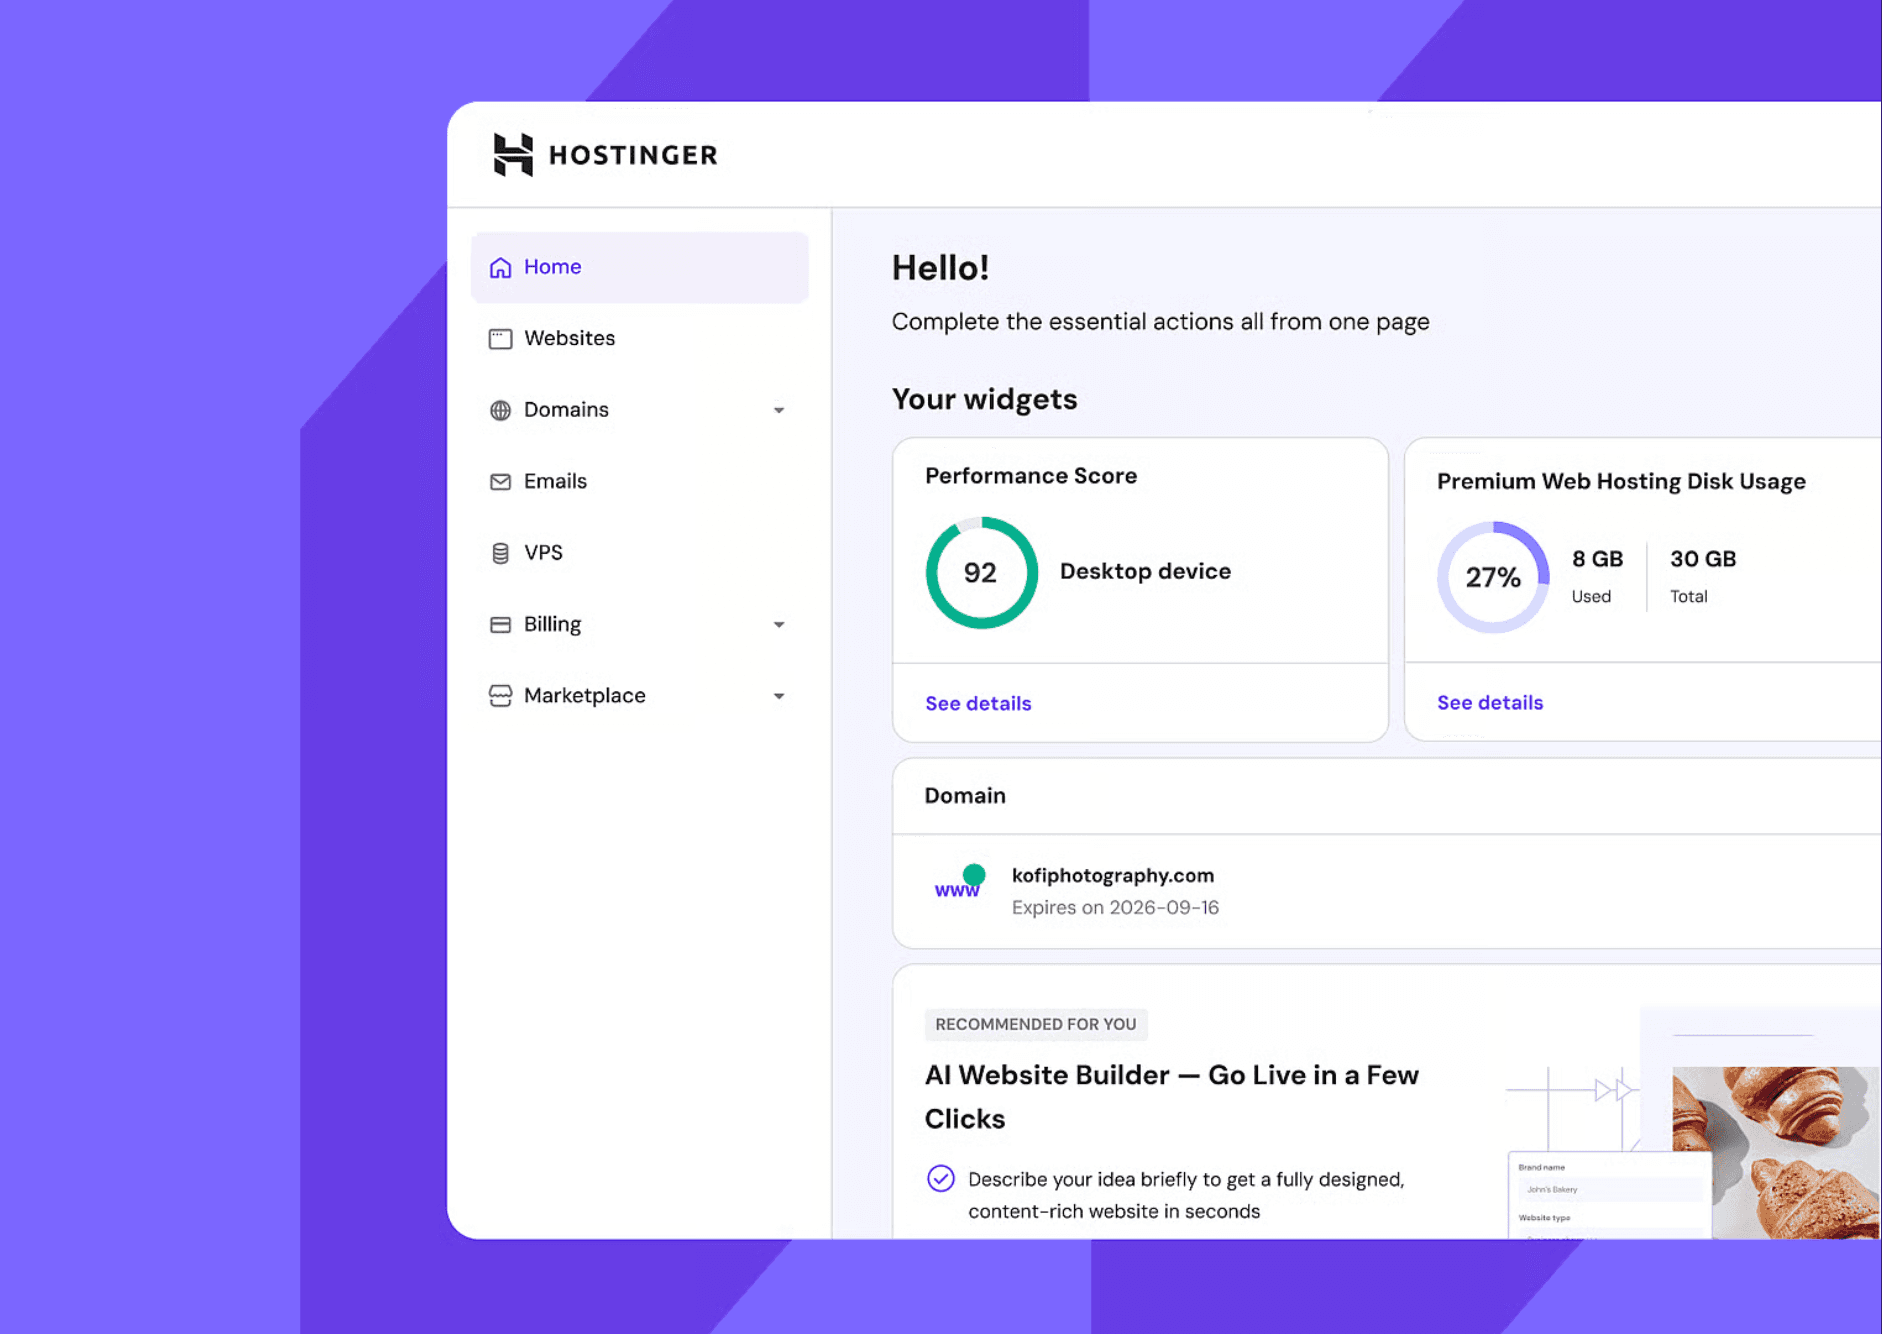Expand the Marketplace section

(779, 696)
